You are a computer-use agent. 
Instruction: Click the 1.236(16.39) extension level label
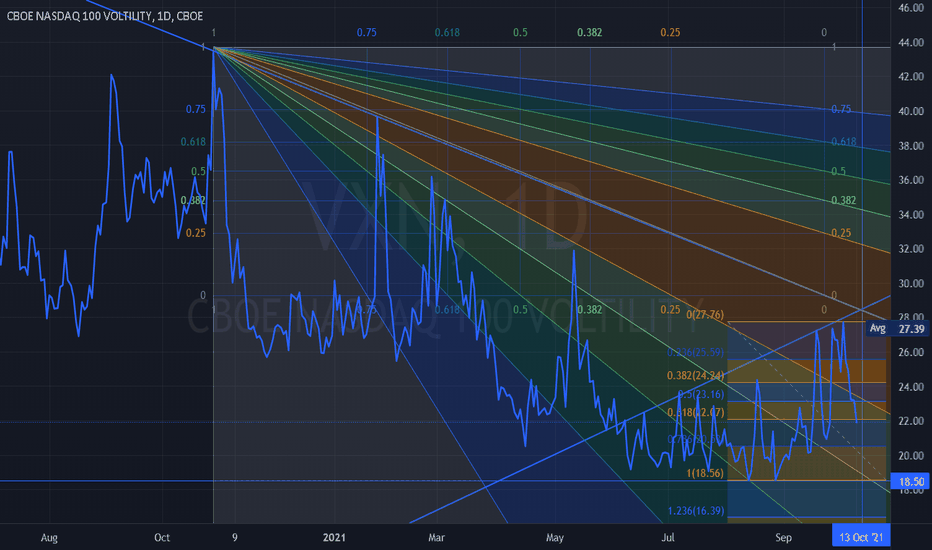pyautogui.click(x=695, y=511)
